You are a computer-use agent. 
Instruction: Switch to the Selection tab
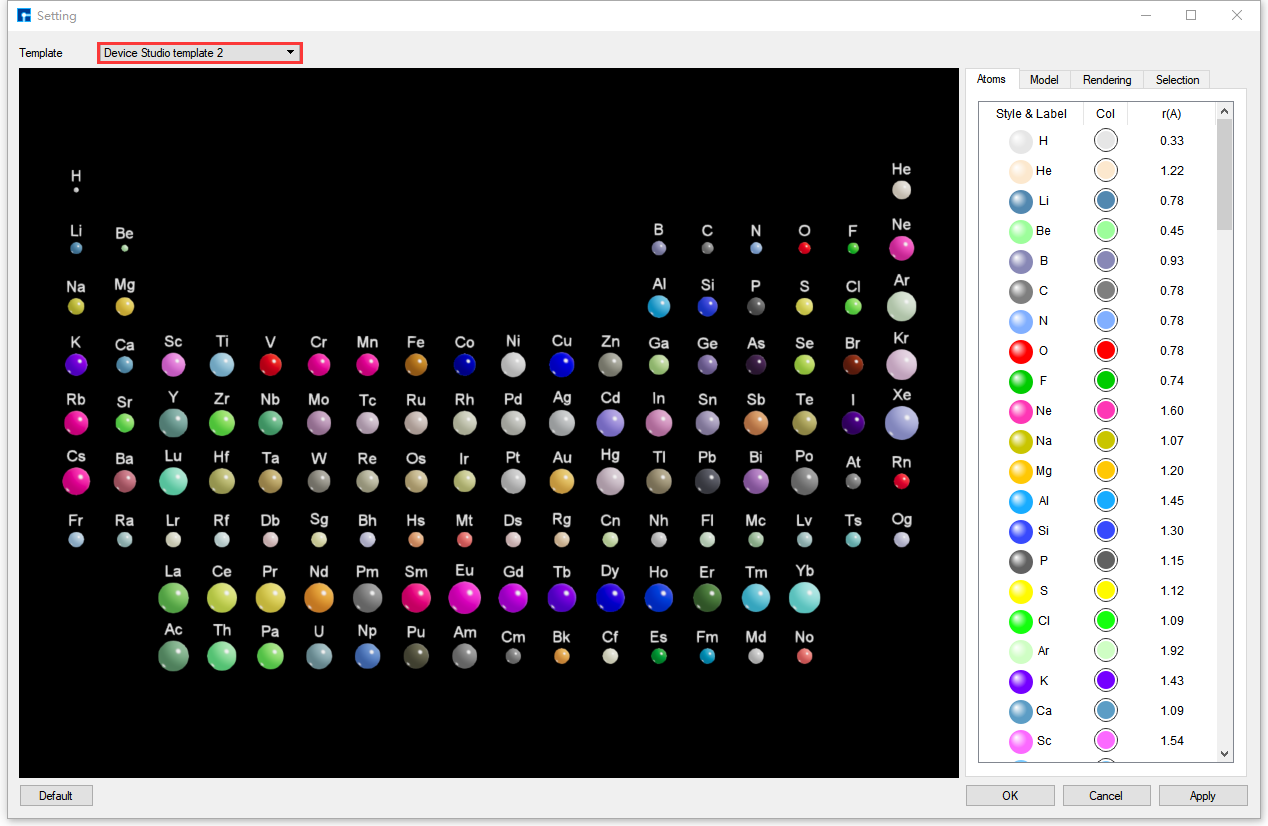tap(1176, 79)
